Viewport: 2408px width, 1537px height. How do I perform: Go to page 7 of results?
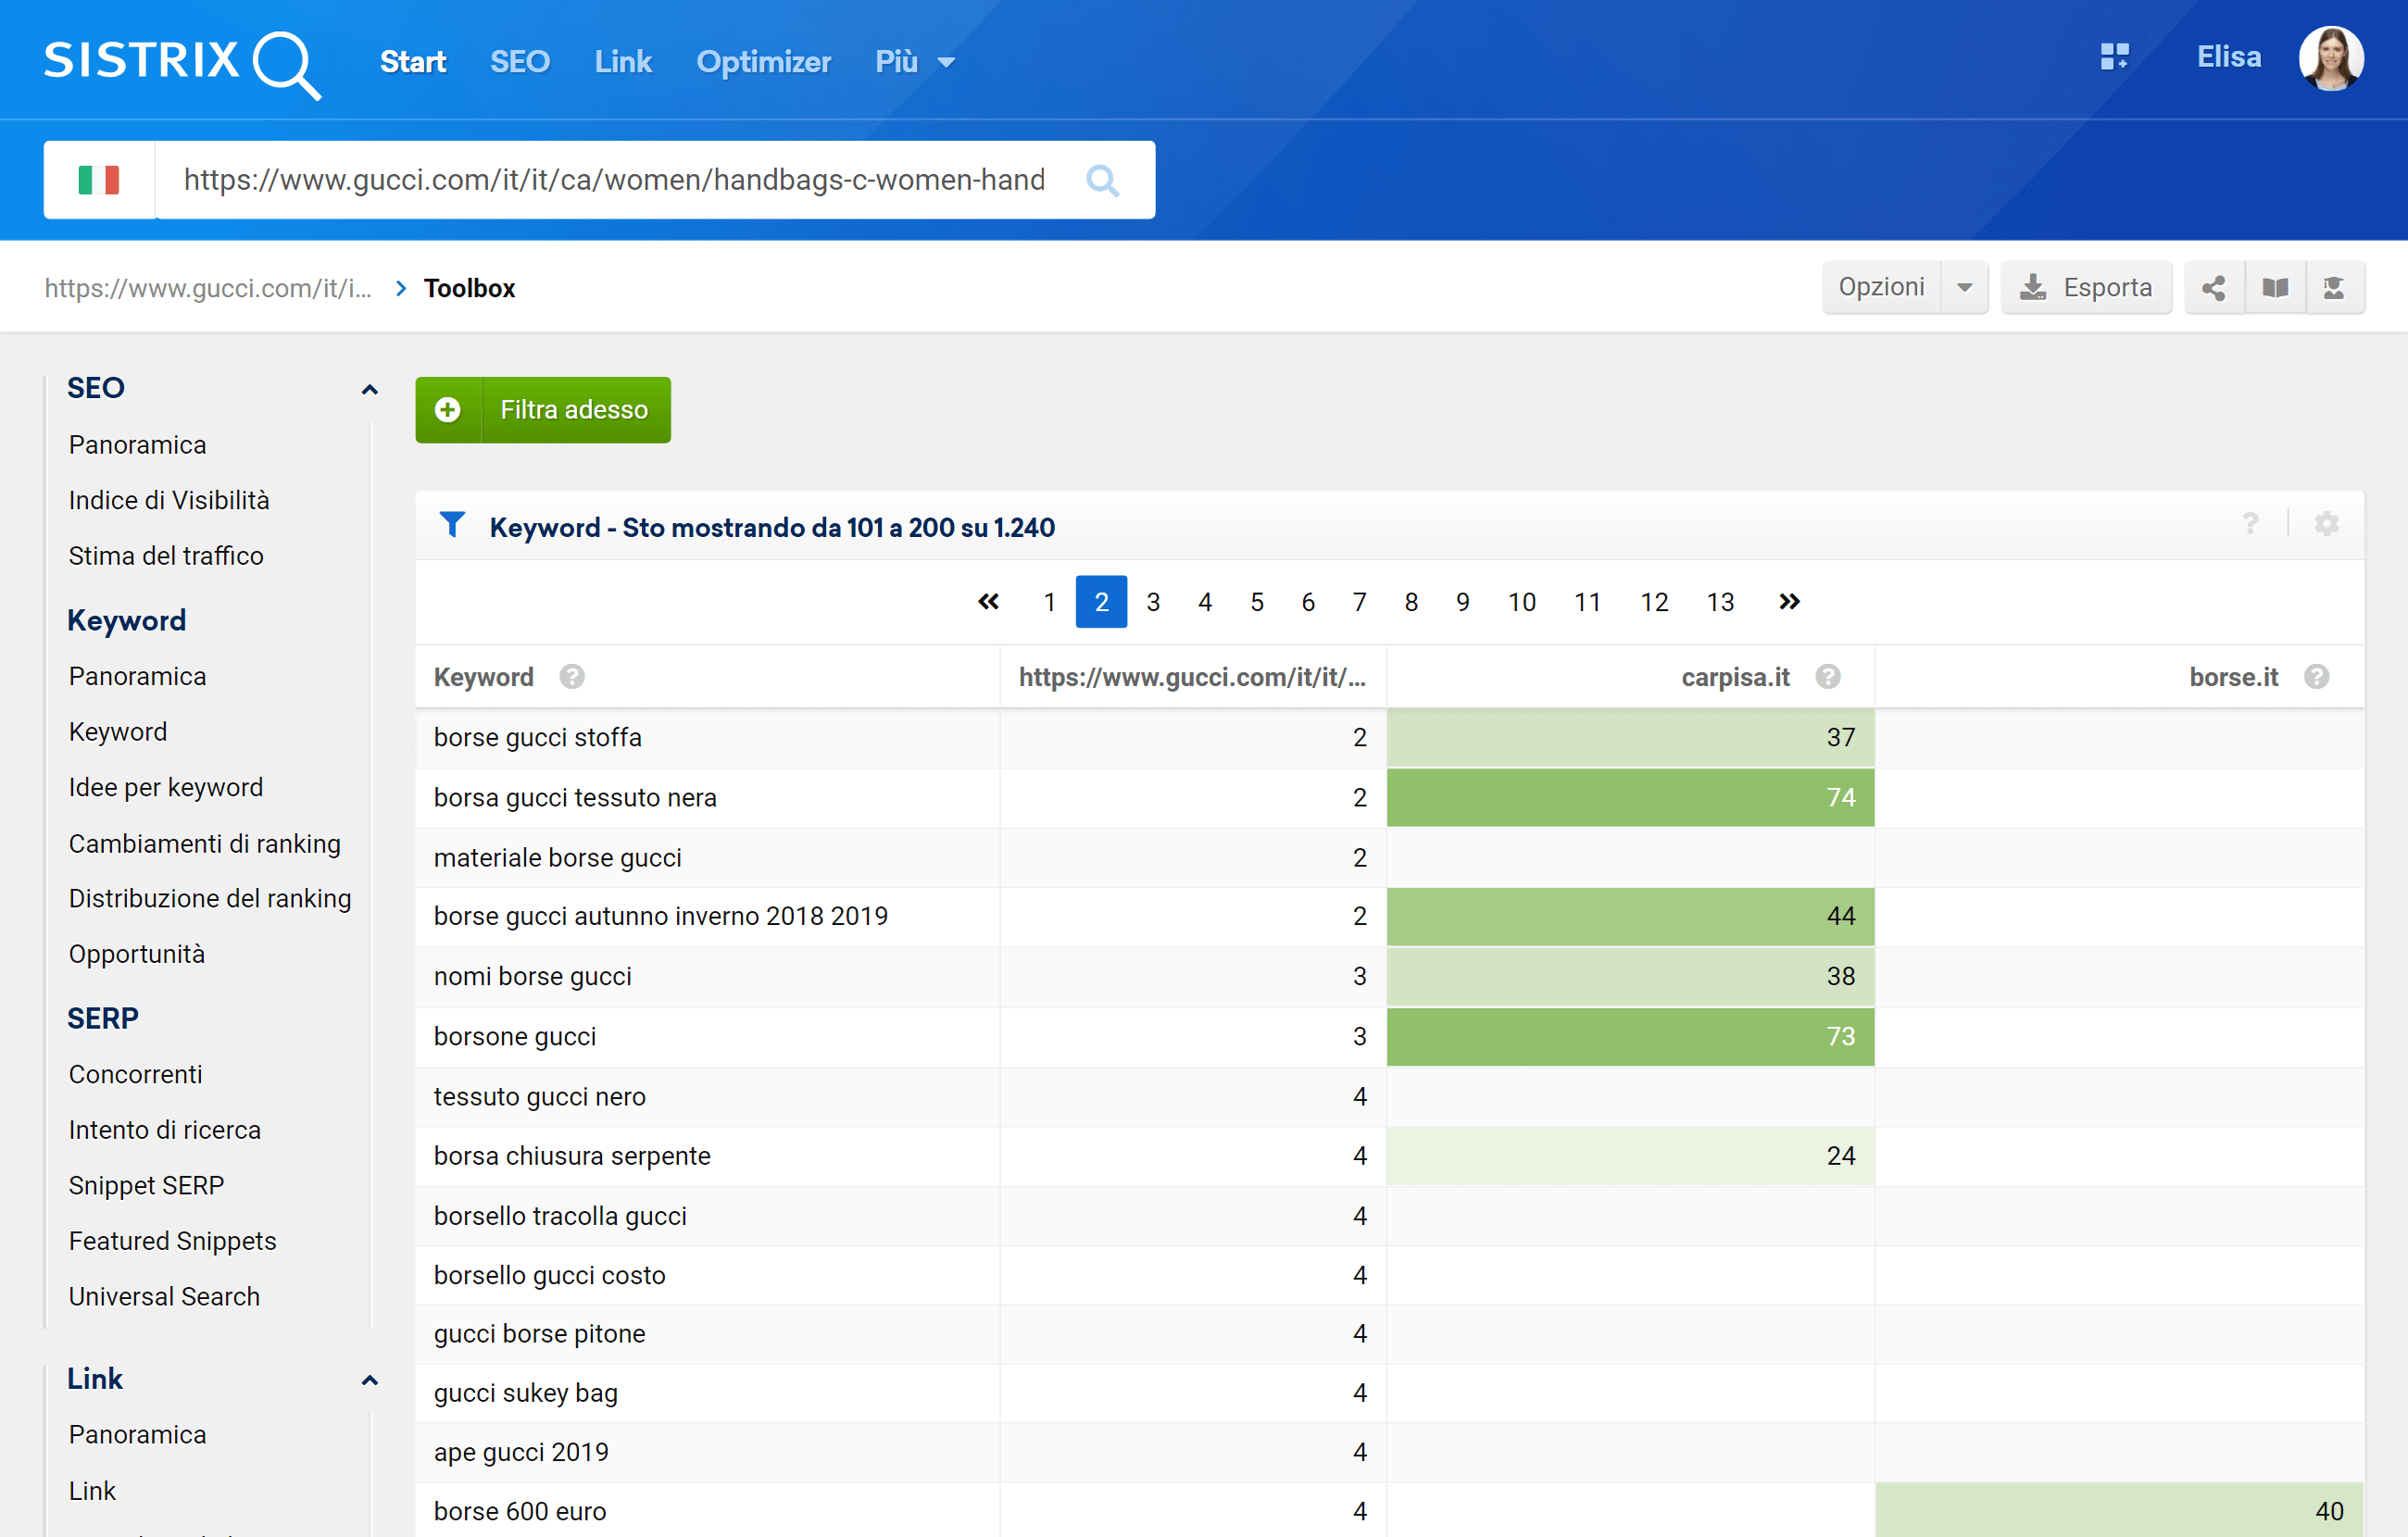[x=1359, y=602]
